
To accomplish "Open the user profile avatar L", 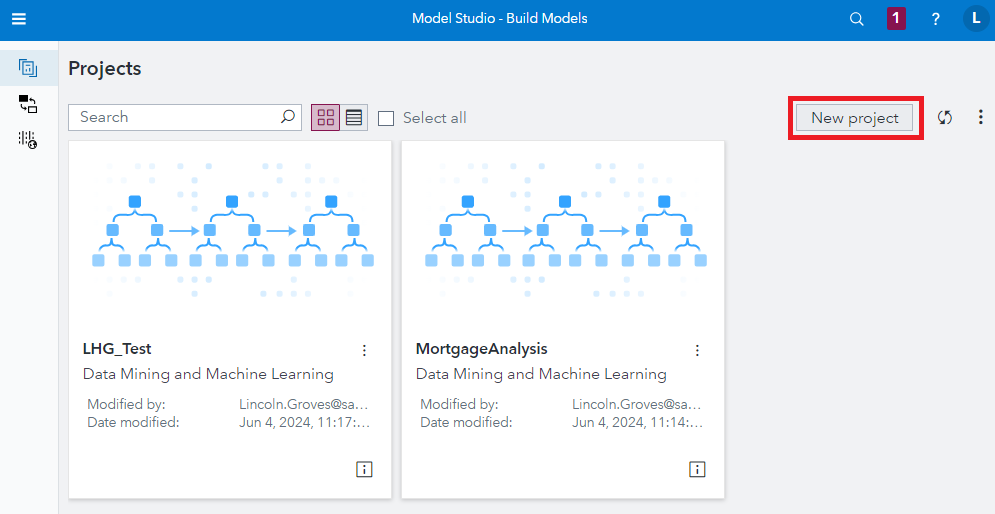I will coord(975,18).
